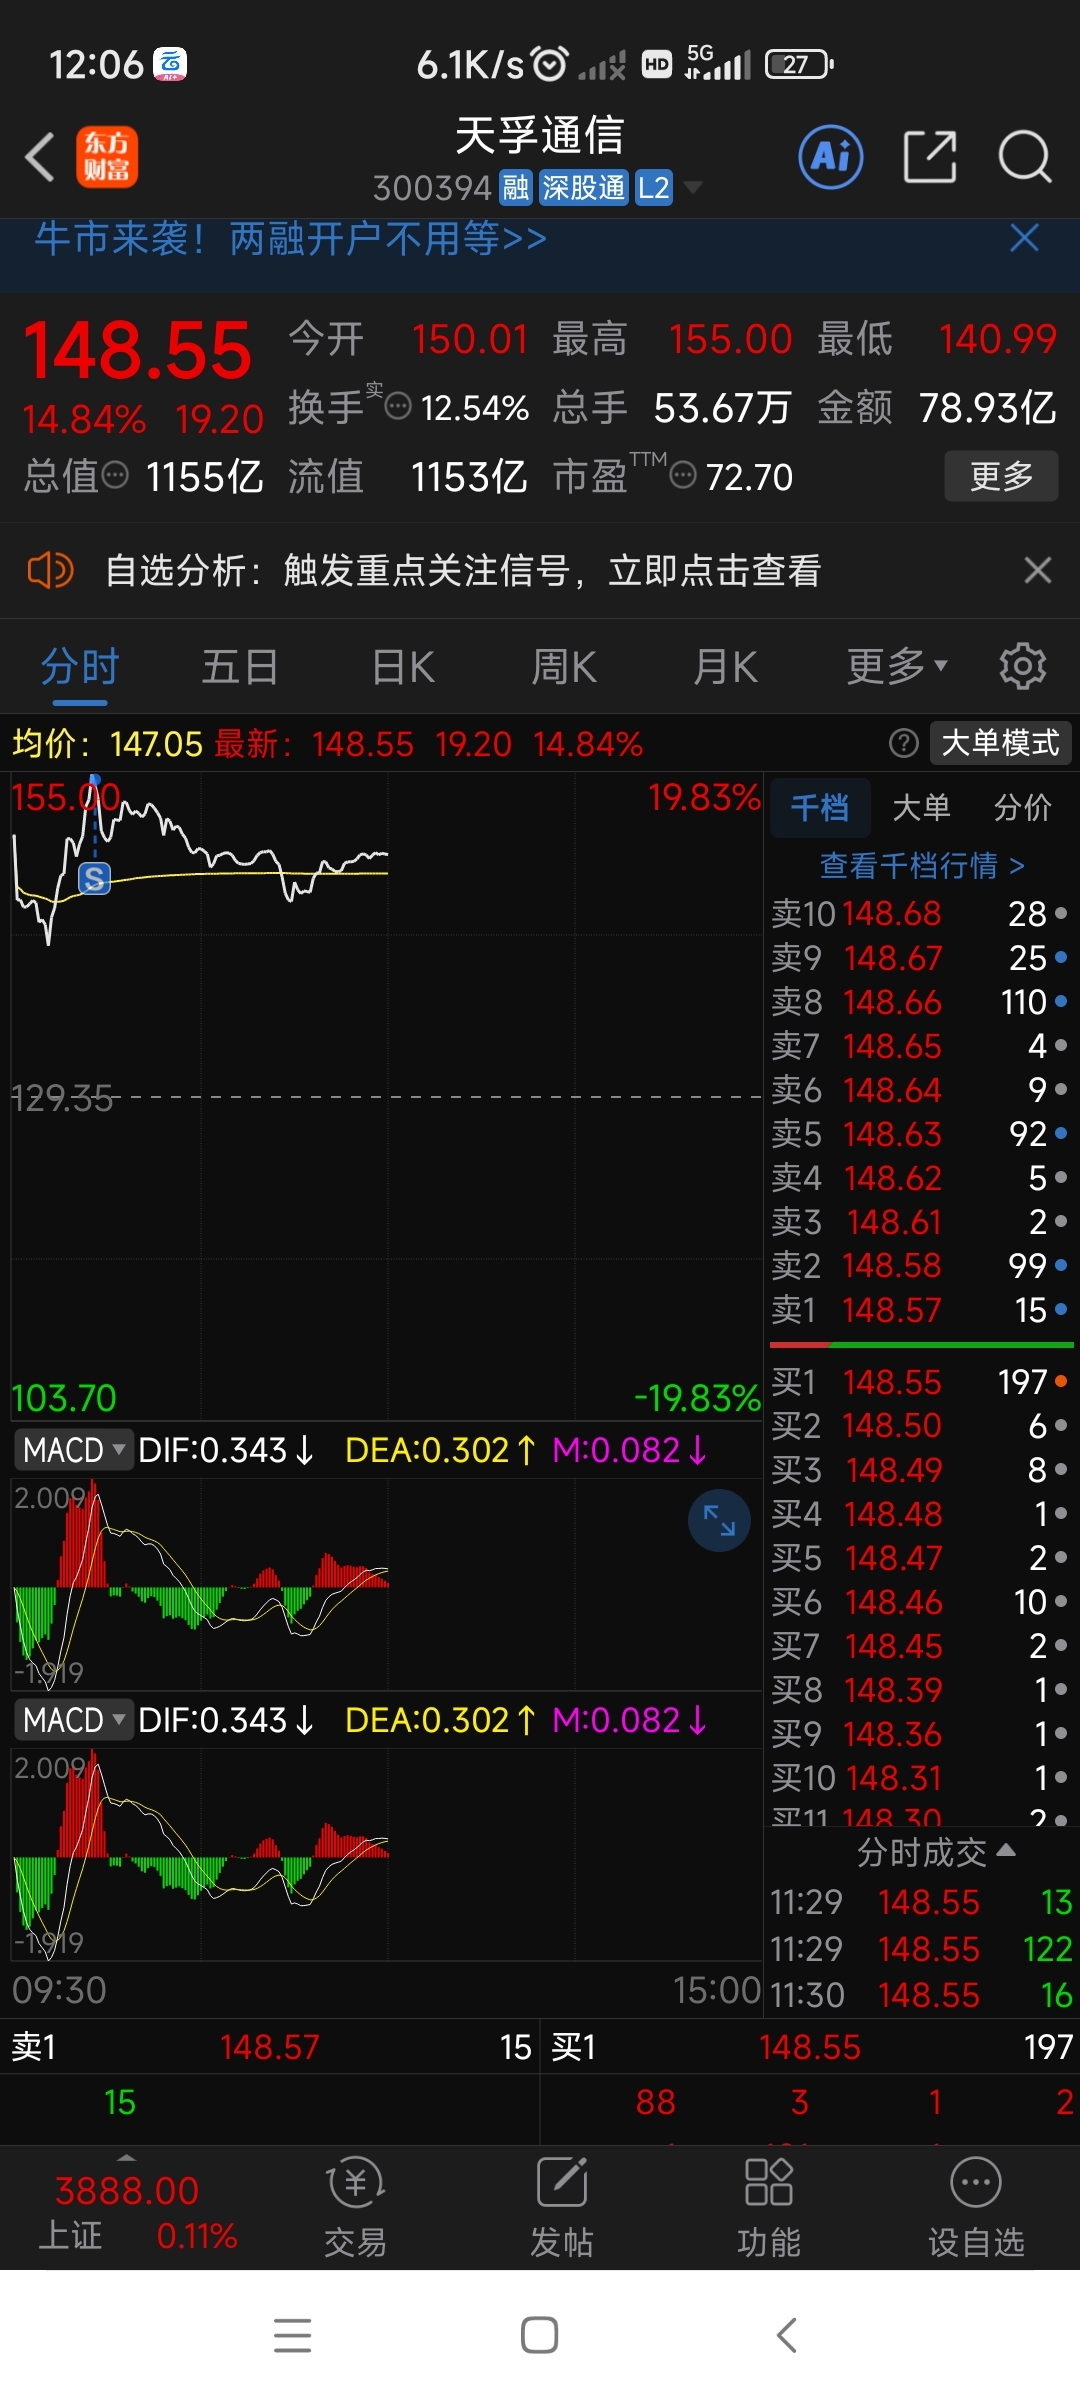Close the 牛市来袭 banner
The height and width of the screenshot is (2400, 1080).
1024,238
